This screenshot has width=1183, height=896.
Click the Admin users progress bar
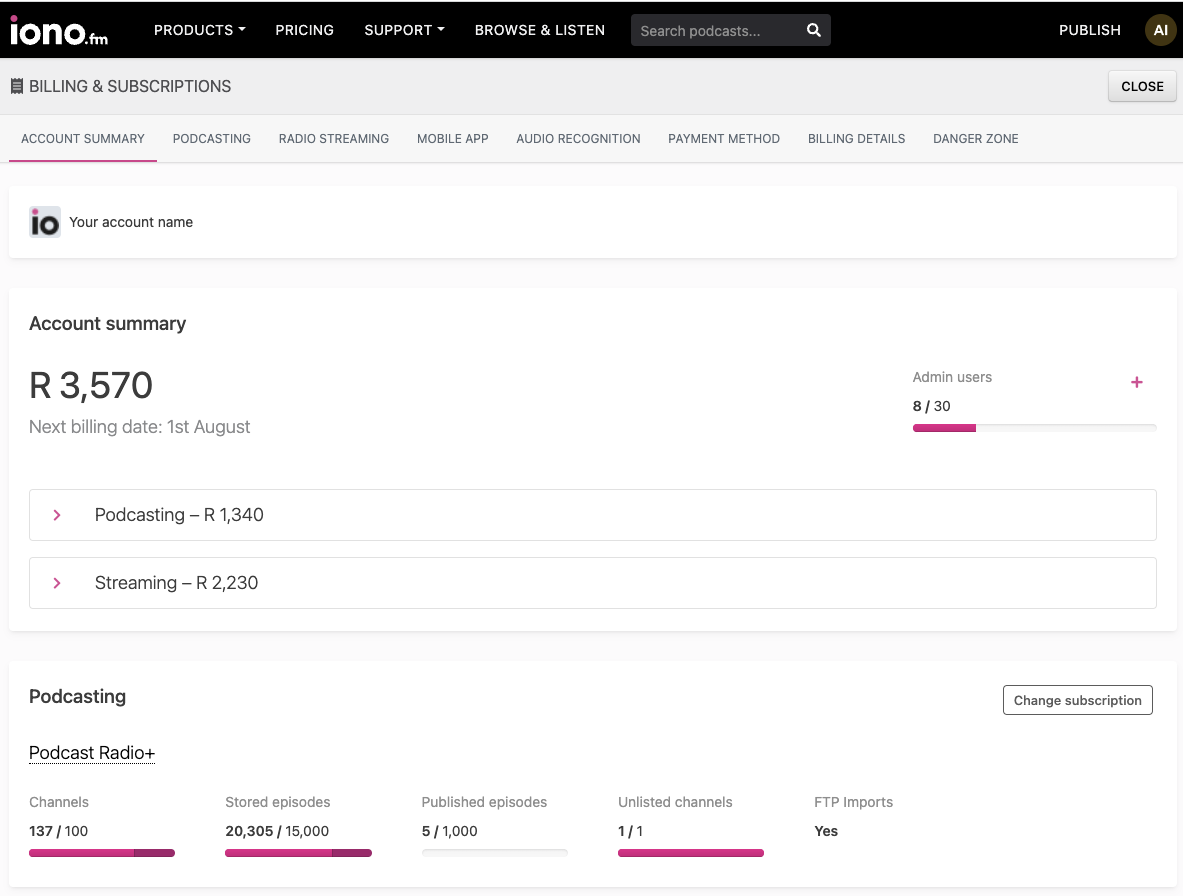(1034, 428)
